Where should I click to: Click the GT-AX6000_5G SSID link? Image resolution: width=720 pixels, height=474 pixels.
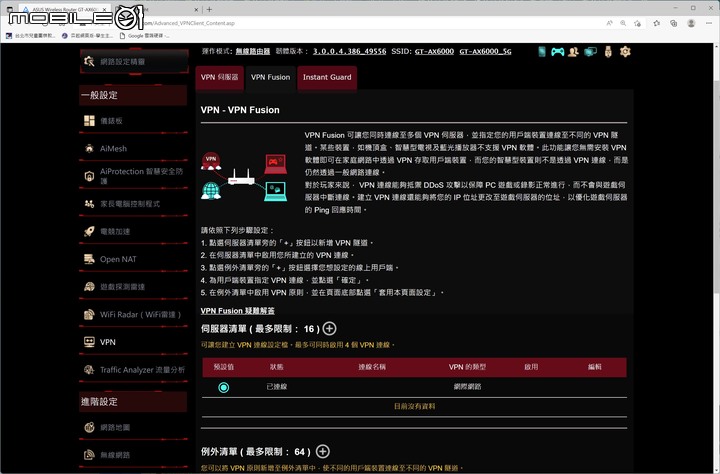pyautogui.click(x=485, y=51)
